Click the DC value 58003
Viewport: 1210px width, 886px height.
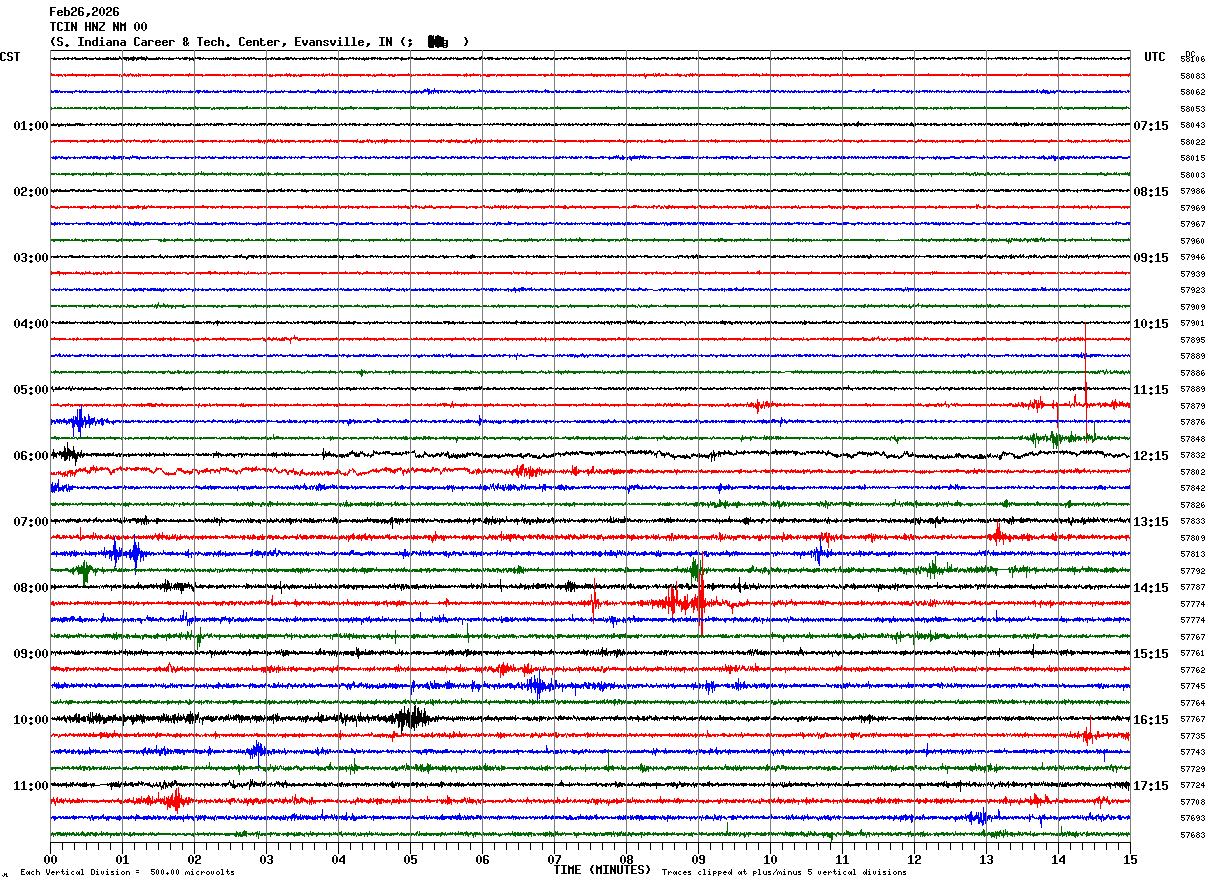coord(1192,175)
